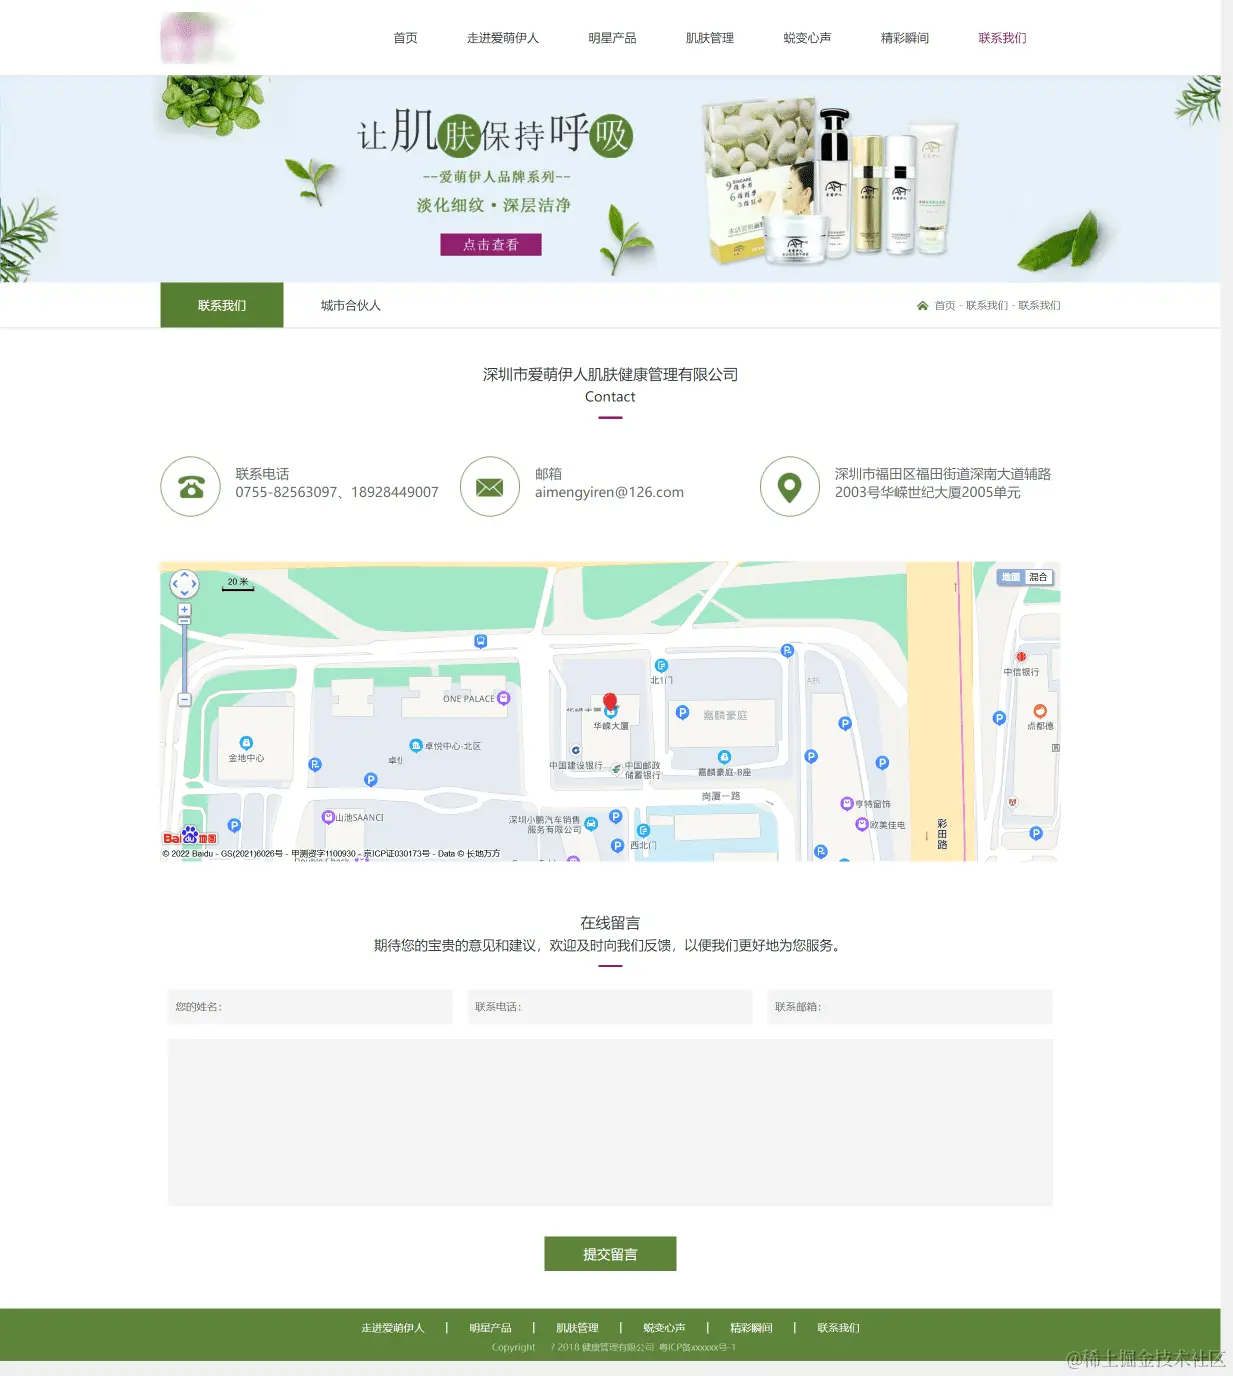Click the map pan direction control
This screenshot has height=1376, width=1233.
[184, 583]
